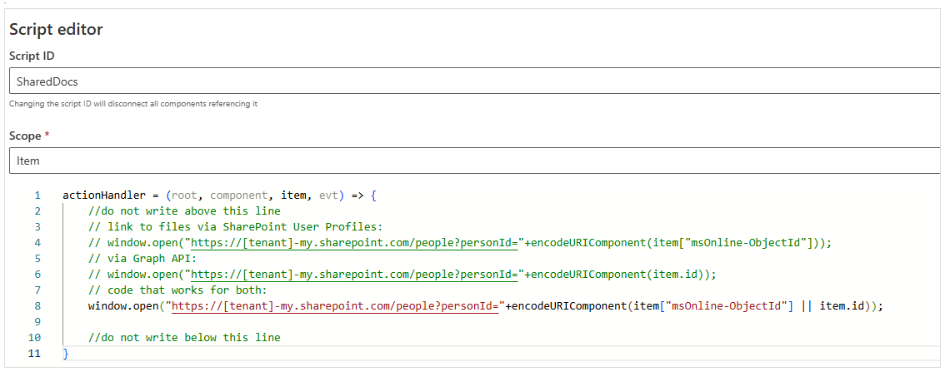The image size is (947, 372).
Task: Click the Script editor heading
Action: click(x=56, y=28)
